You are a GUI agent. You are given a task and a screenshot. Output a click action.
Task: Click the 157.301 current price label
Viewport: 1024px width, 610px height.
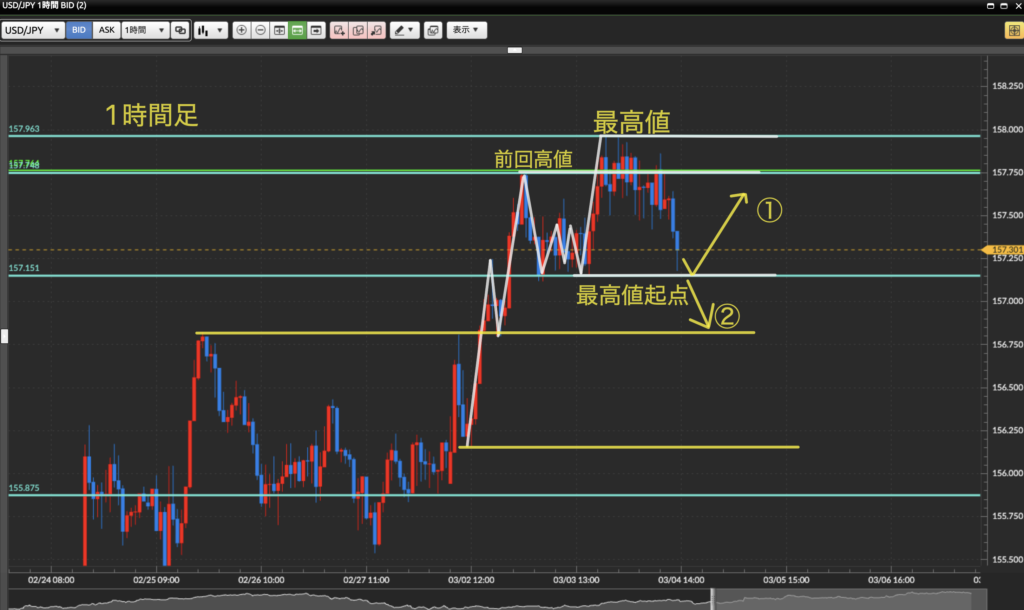coord(1004,250)
